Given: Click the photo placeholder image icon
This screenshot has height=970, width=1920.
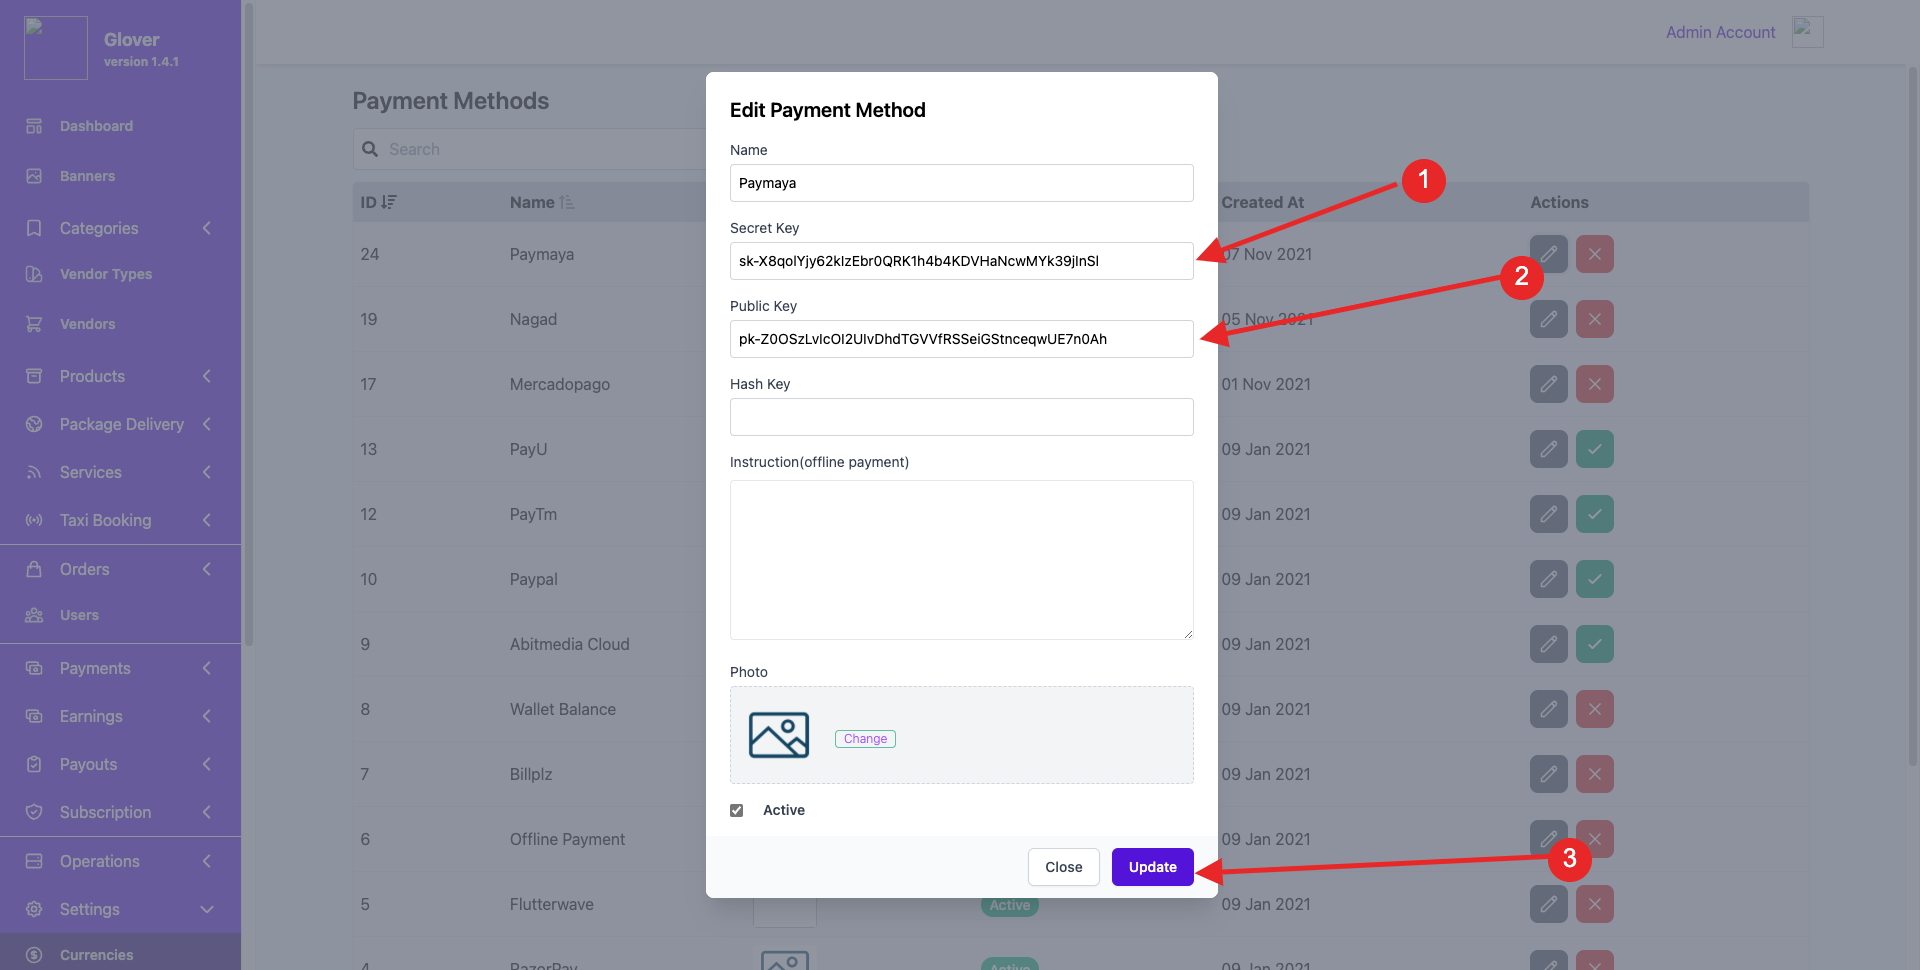Looking at the screenshot, I should coord(778,736).
